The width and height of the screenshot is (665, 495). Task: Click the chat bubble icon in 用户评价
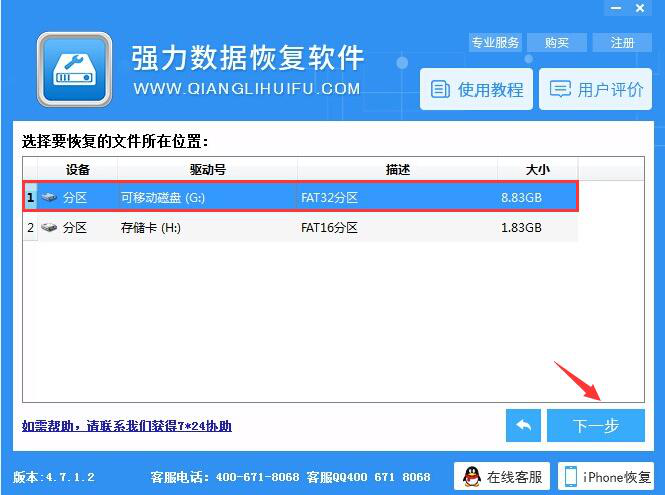pos(560,89)
